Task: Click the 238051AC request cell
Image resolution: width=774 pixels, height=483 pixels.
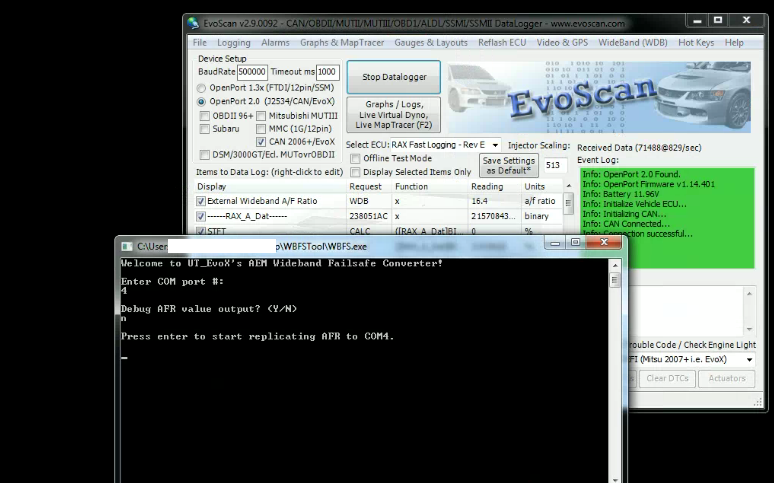Action: (x=368, y=216)
